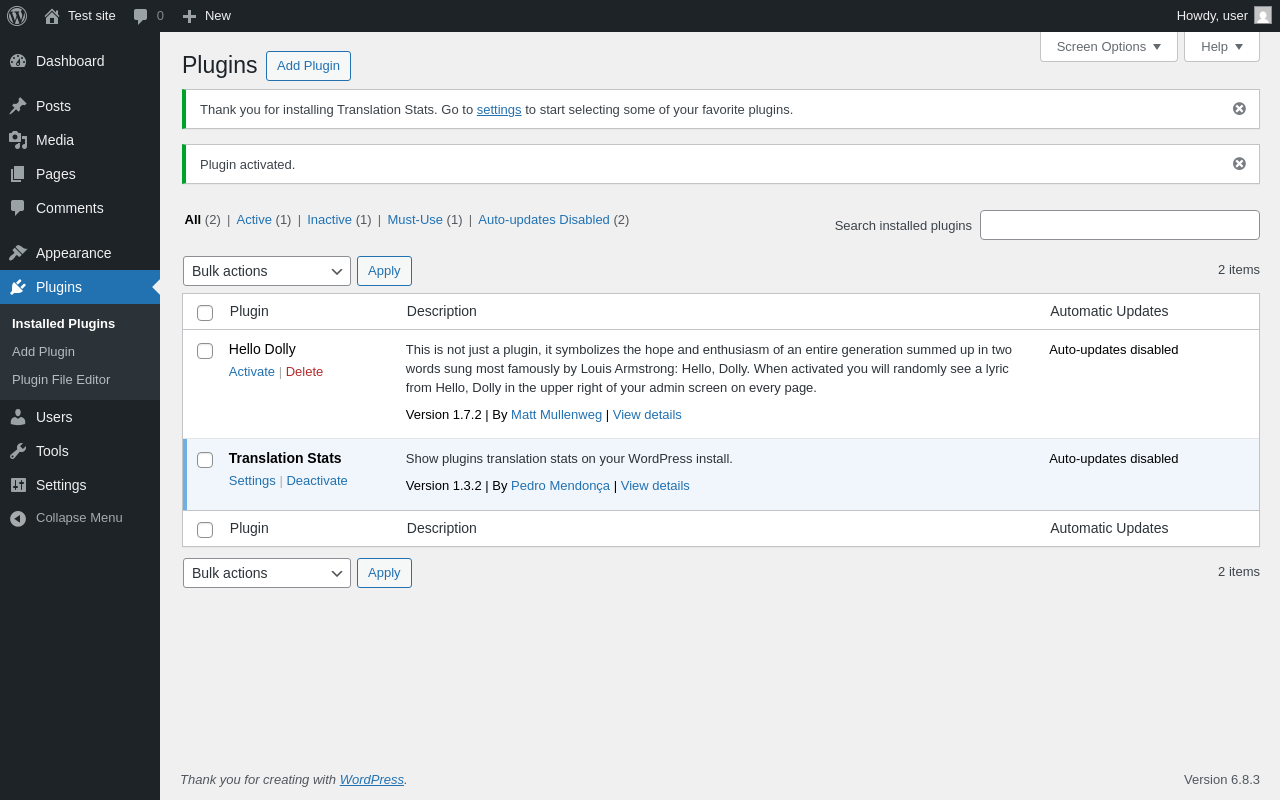1280x800 pixels.
Task: Open the comments bubble icon in admin bar
Action: pyautogui.click(x=141, y=16)
